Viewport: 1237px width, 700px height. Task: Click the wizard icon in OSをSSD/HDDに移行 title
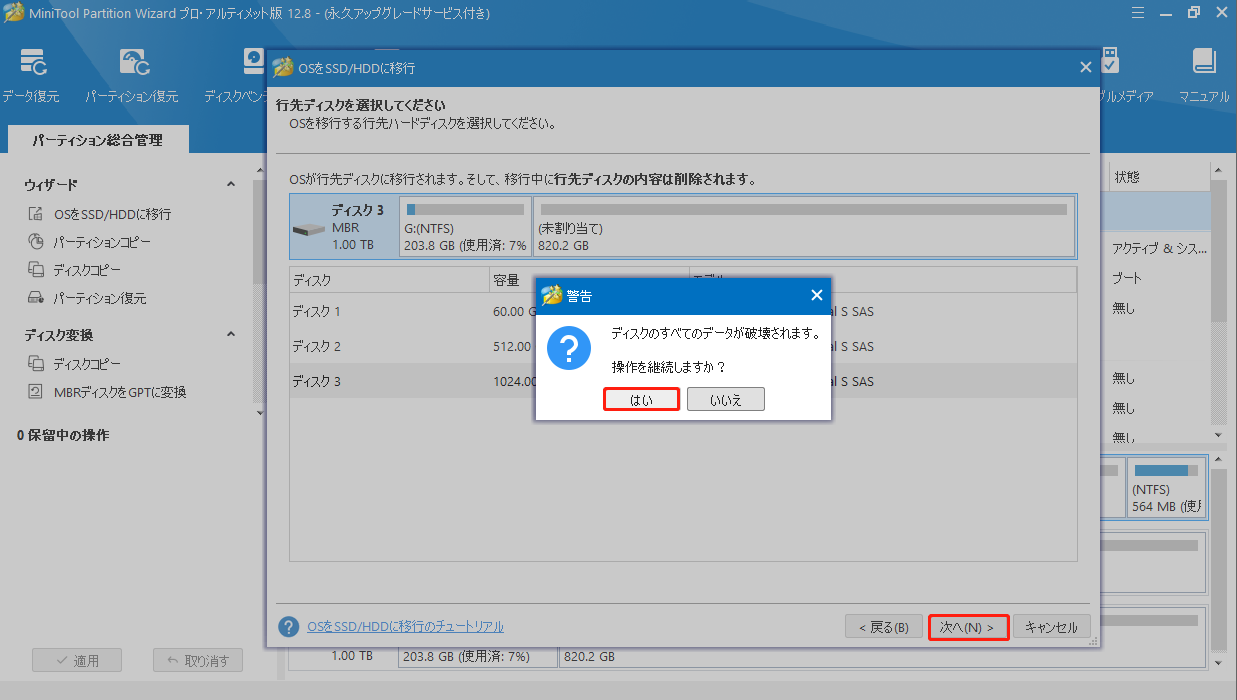point(283,68)
